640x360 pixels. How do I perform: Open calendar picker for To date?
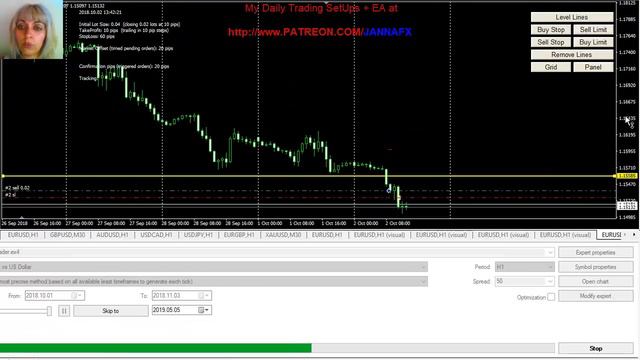(204, 296)
